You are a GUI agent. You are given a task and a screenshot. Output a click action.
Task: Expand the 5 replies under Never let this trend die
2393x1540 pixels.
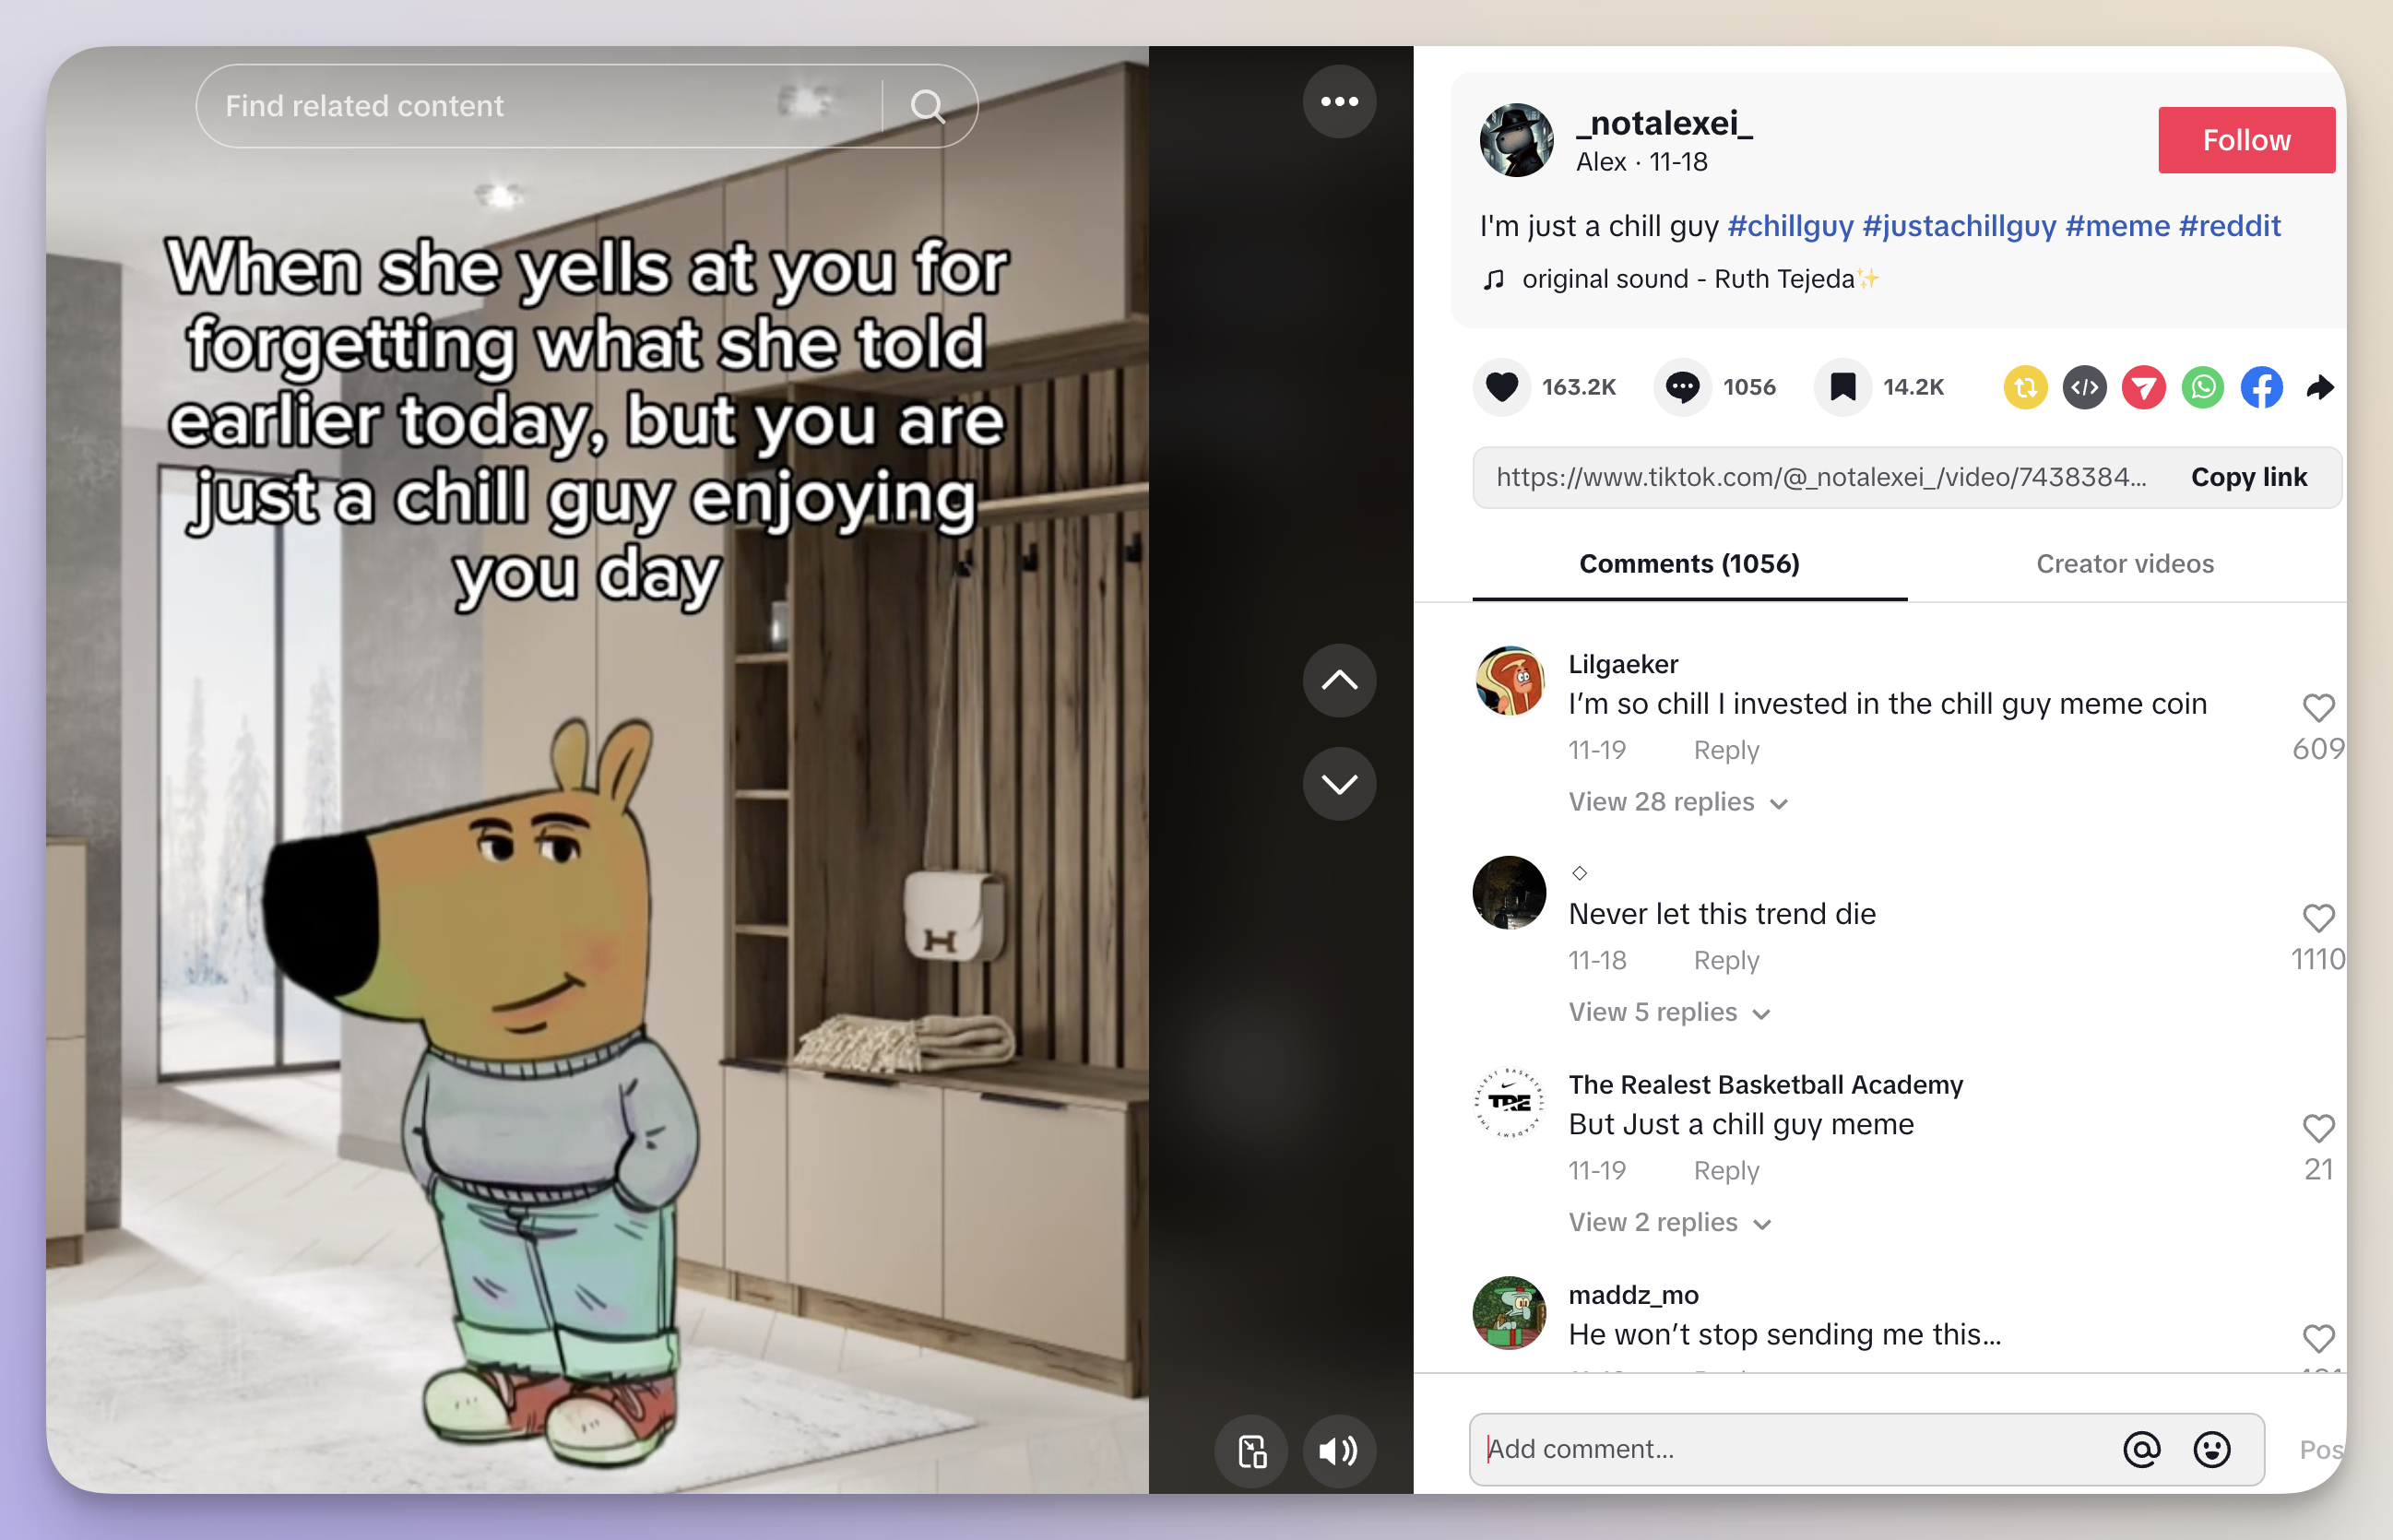[1665, 1012]
